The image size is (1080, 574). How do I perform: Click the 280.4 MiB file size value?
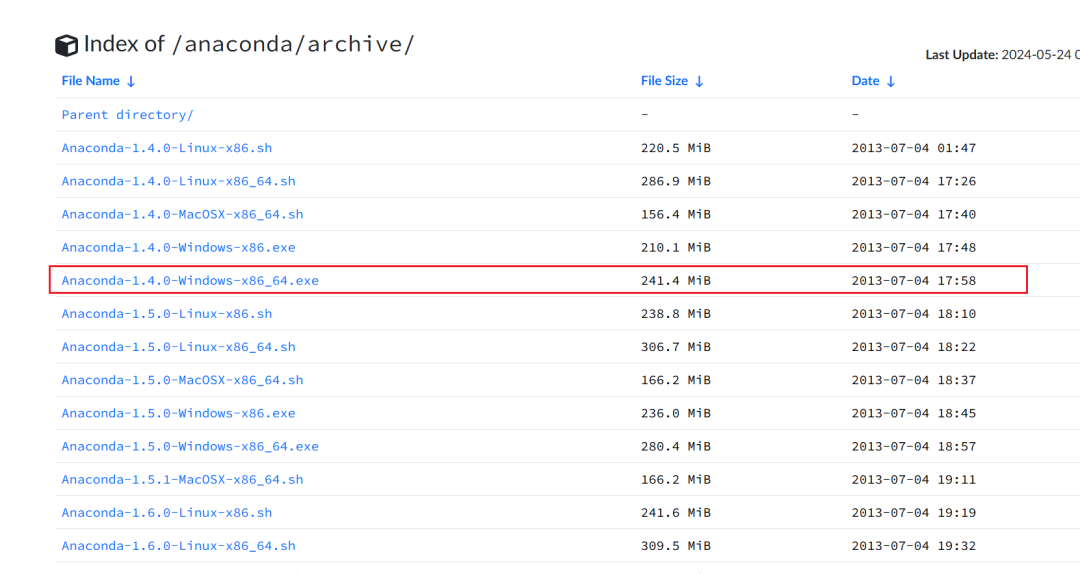676,446
